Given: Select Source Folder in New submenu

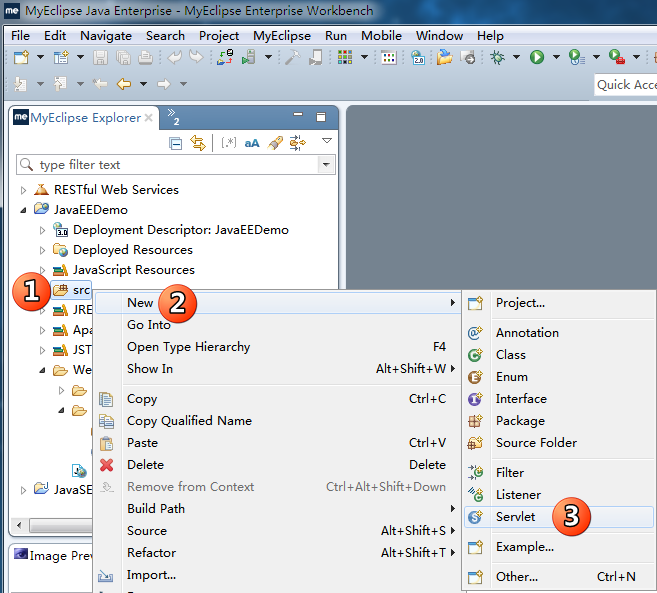Looking at the screenshot, I should (559, 443).
